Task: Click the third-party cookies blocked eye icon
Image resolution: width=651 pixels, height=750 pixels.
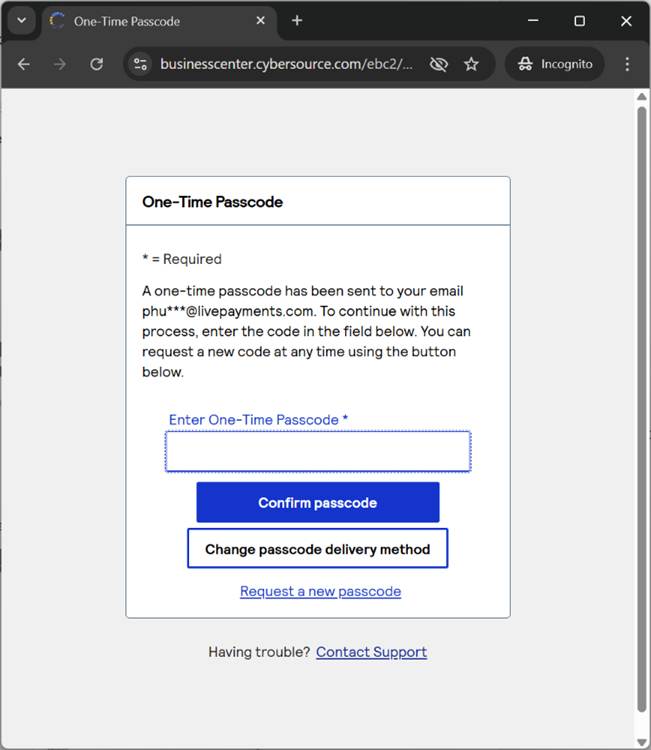Action: 438,64
